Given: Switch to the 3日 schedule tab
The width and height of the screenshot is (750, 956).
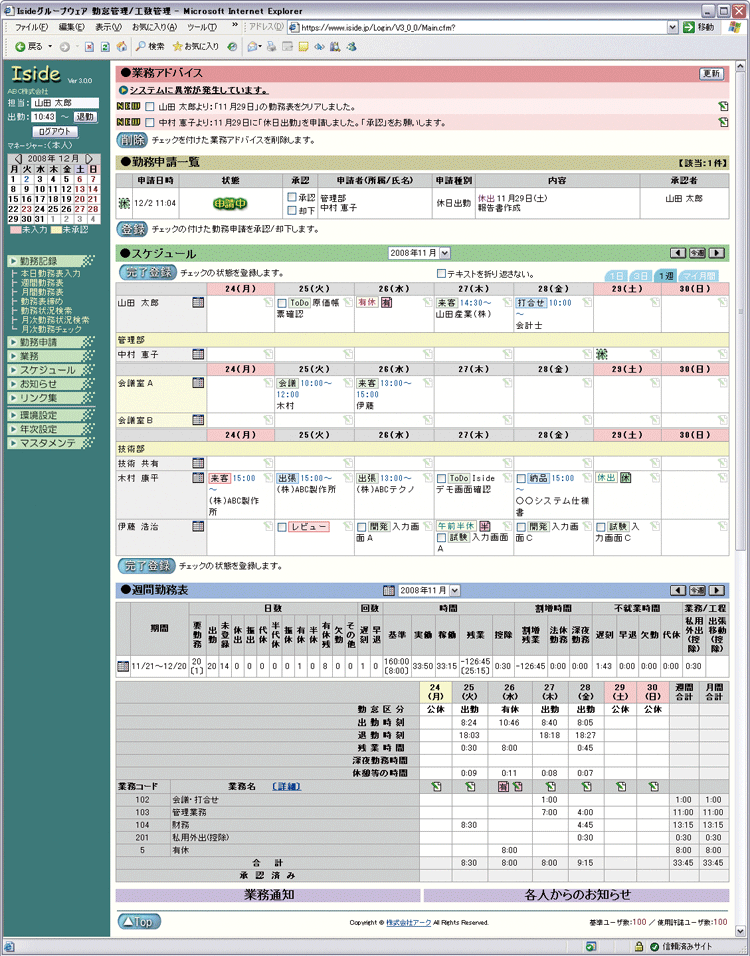Looking at the screenshot, I should tap(640, 276).
